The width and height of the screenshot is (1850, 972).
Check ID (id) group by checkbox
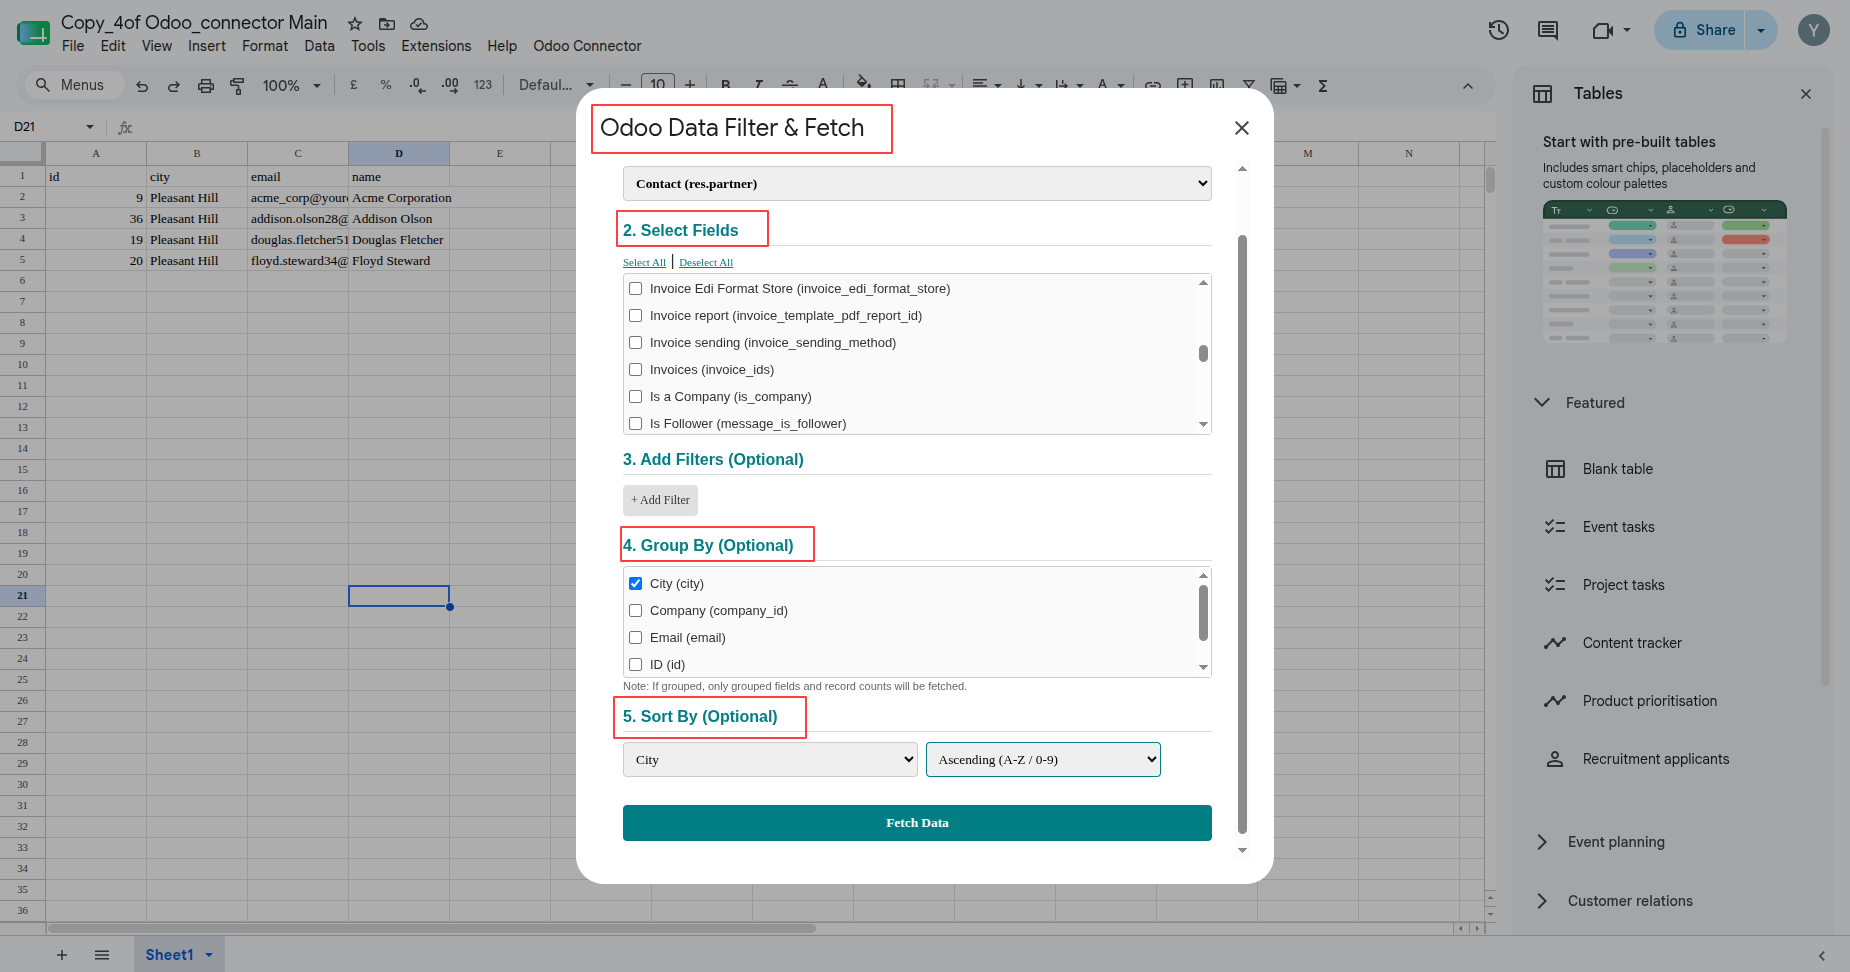(635, 665)
